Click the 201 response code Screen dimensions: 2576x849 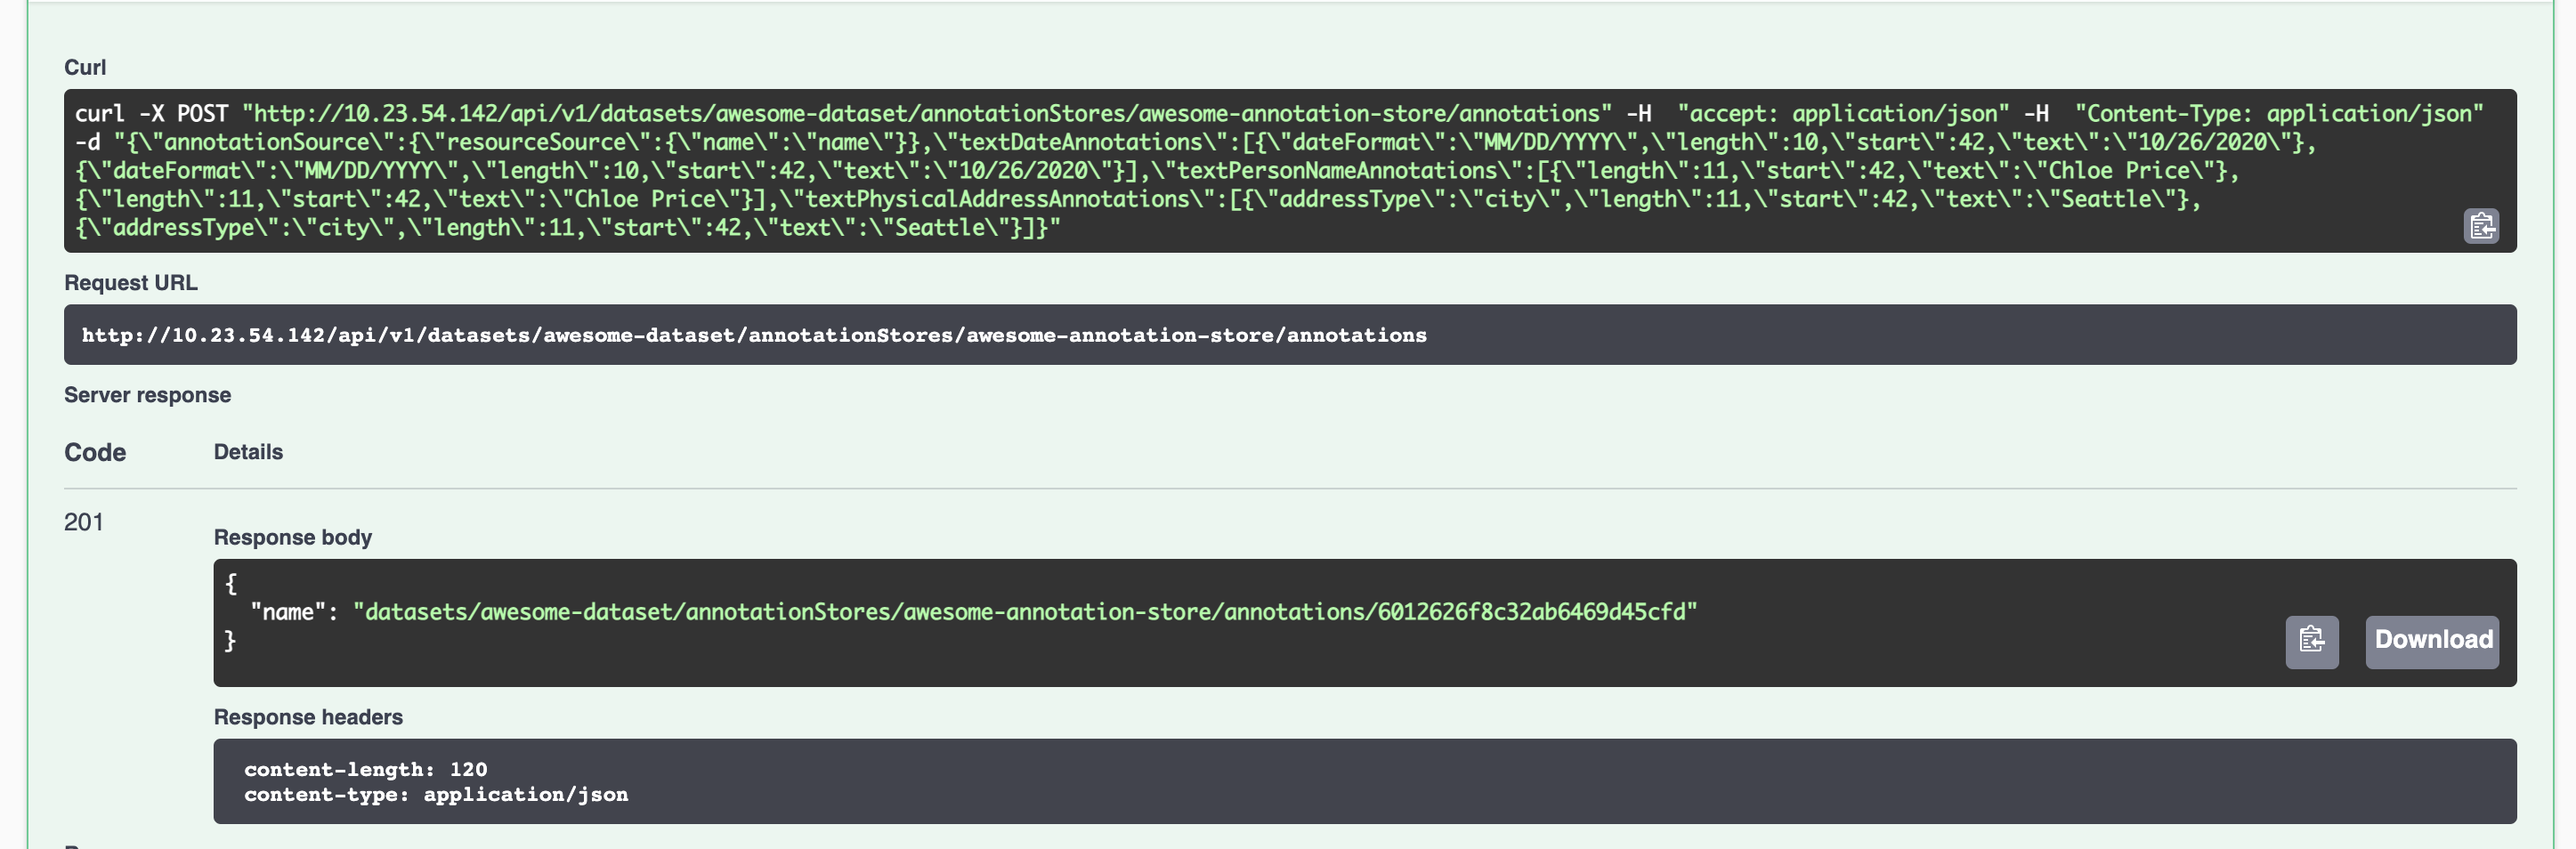(84, 522)
